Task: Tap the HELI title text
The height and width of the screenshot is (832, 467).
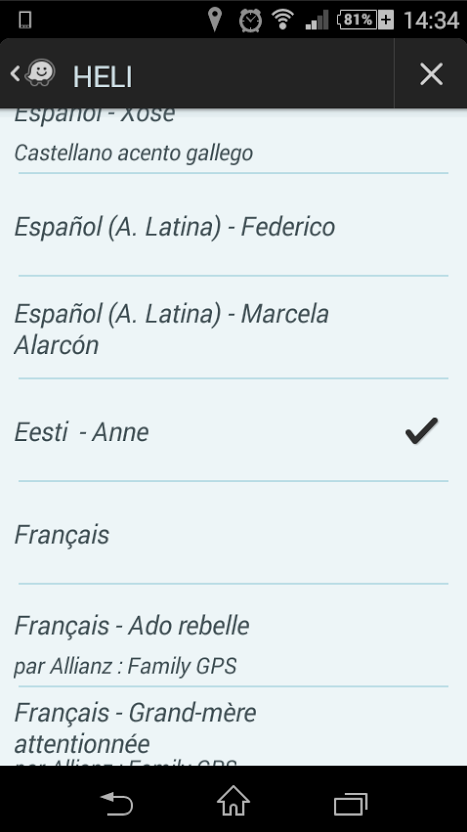Action: [x=102, y=77]
